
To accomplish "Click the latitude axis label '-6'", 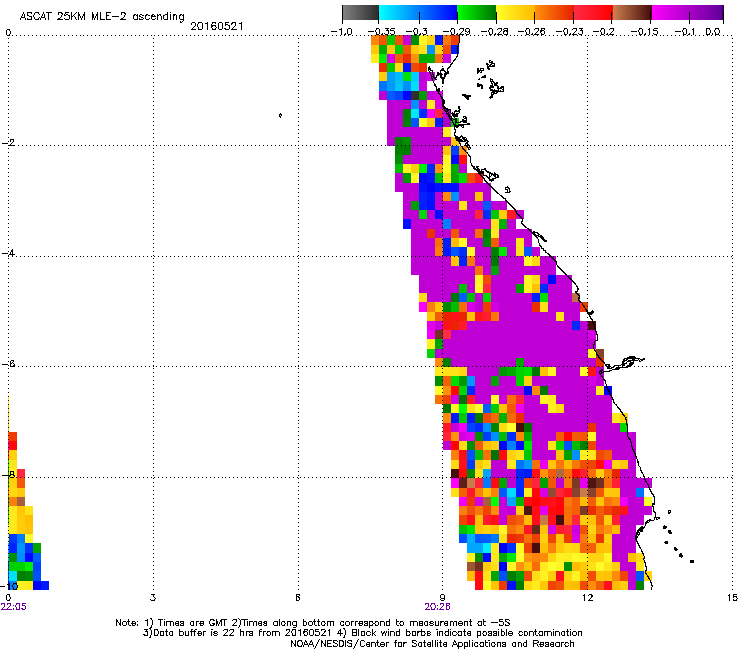I will point(8,364).
